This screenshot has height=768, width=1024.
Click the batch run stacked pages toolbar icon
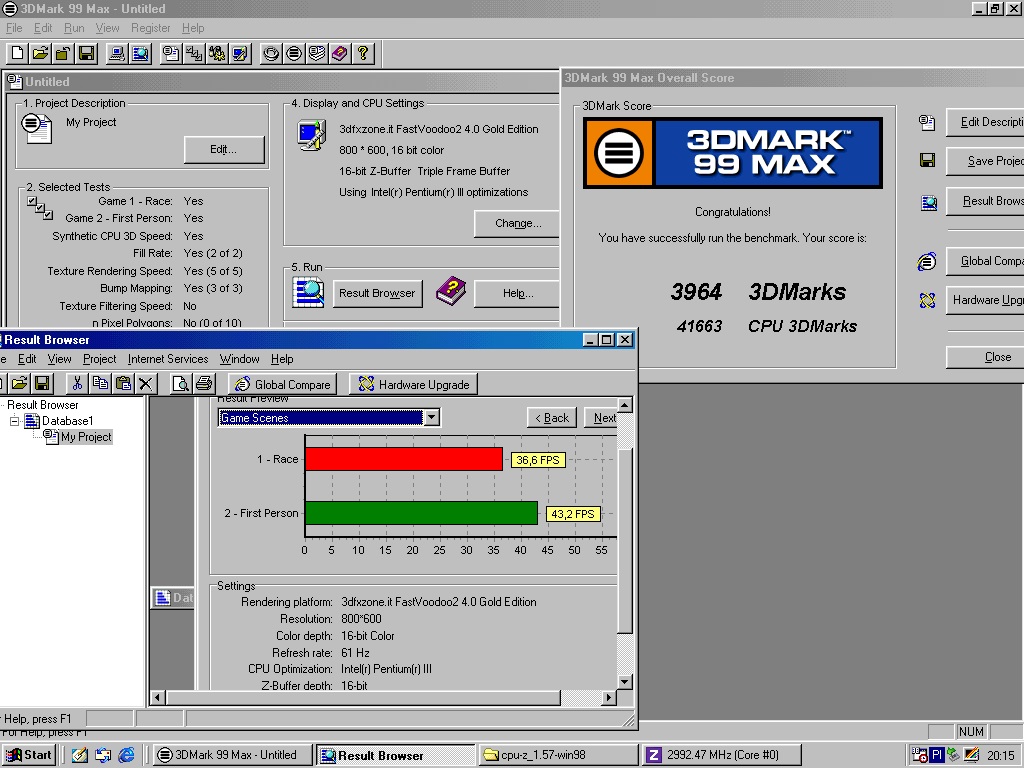click(x=317, y=53)
